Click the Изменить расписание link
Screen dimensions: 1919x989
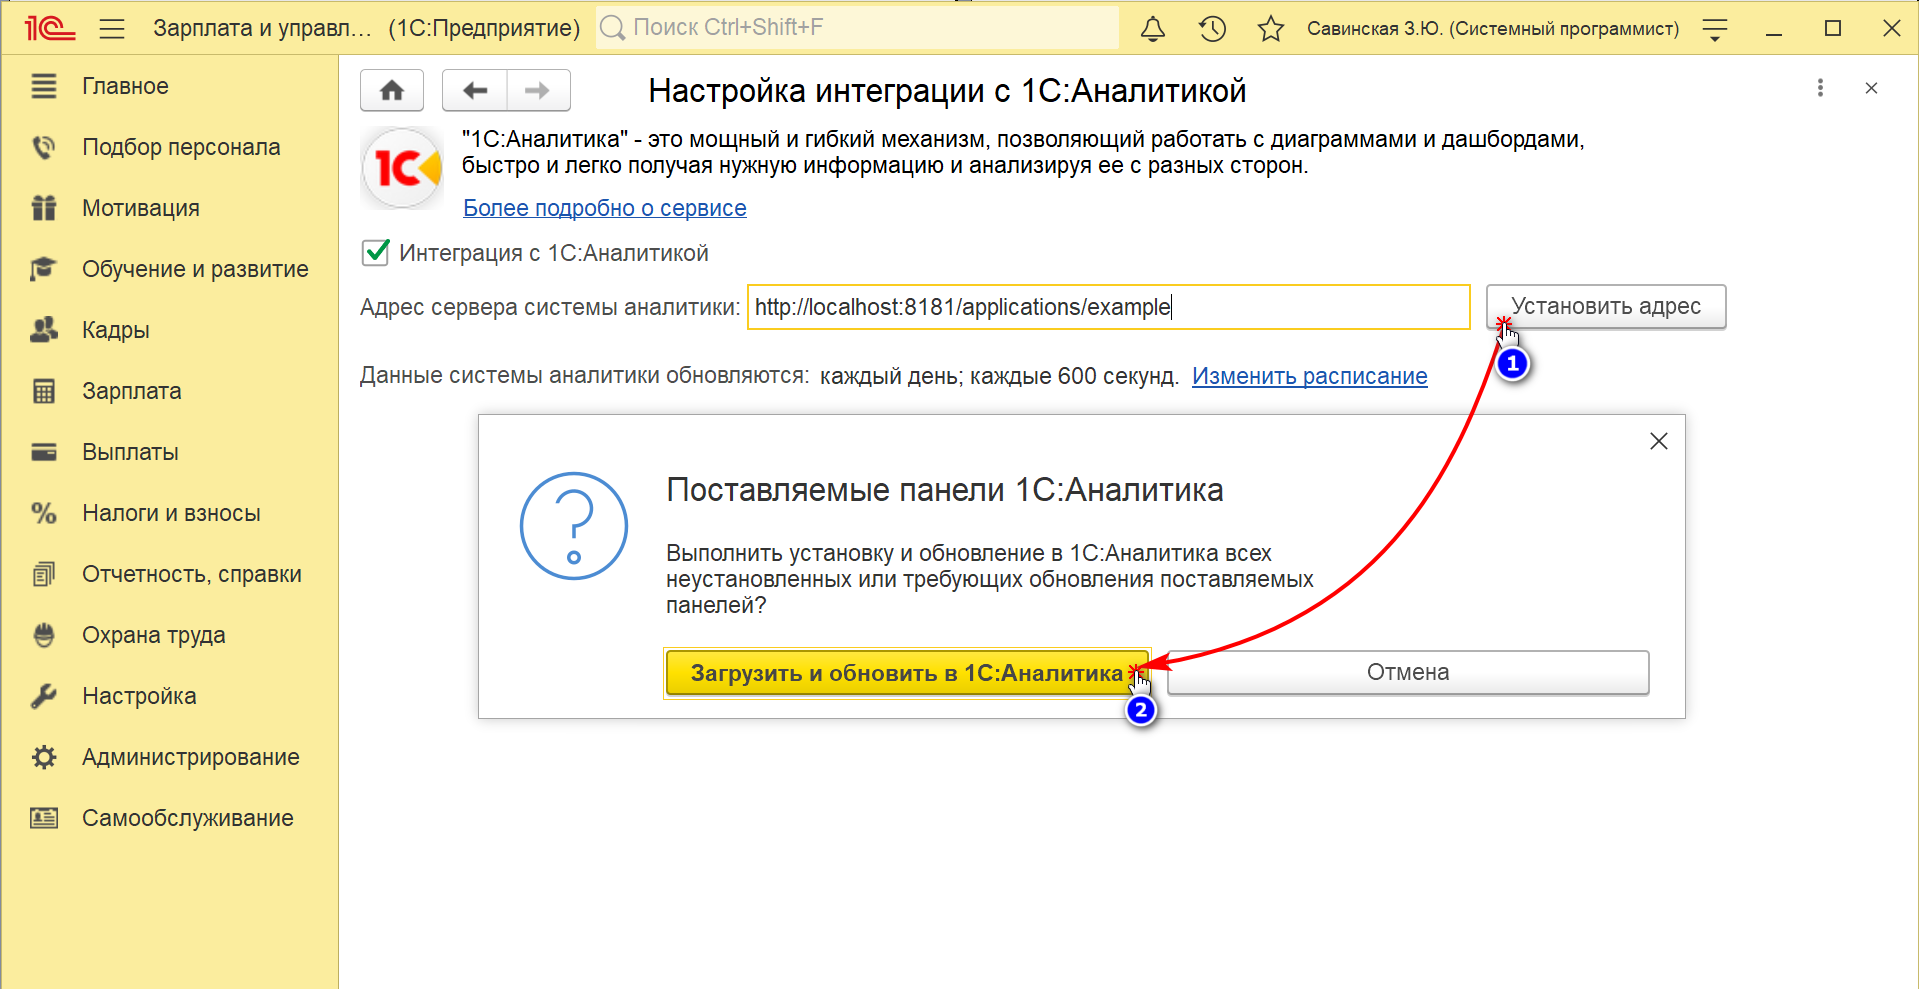click(1310, 376)
